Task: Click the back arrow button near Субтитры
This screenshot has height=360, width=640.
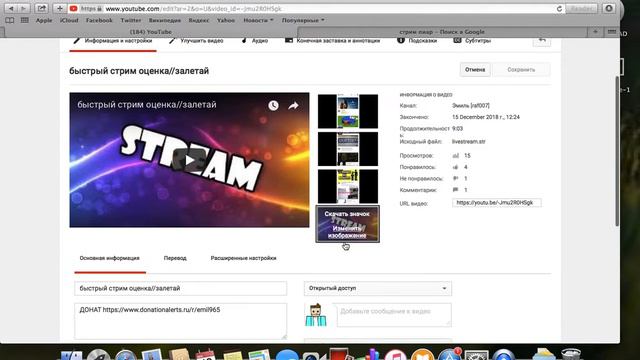Action: pos(542,40)
